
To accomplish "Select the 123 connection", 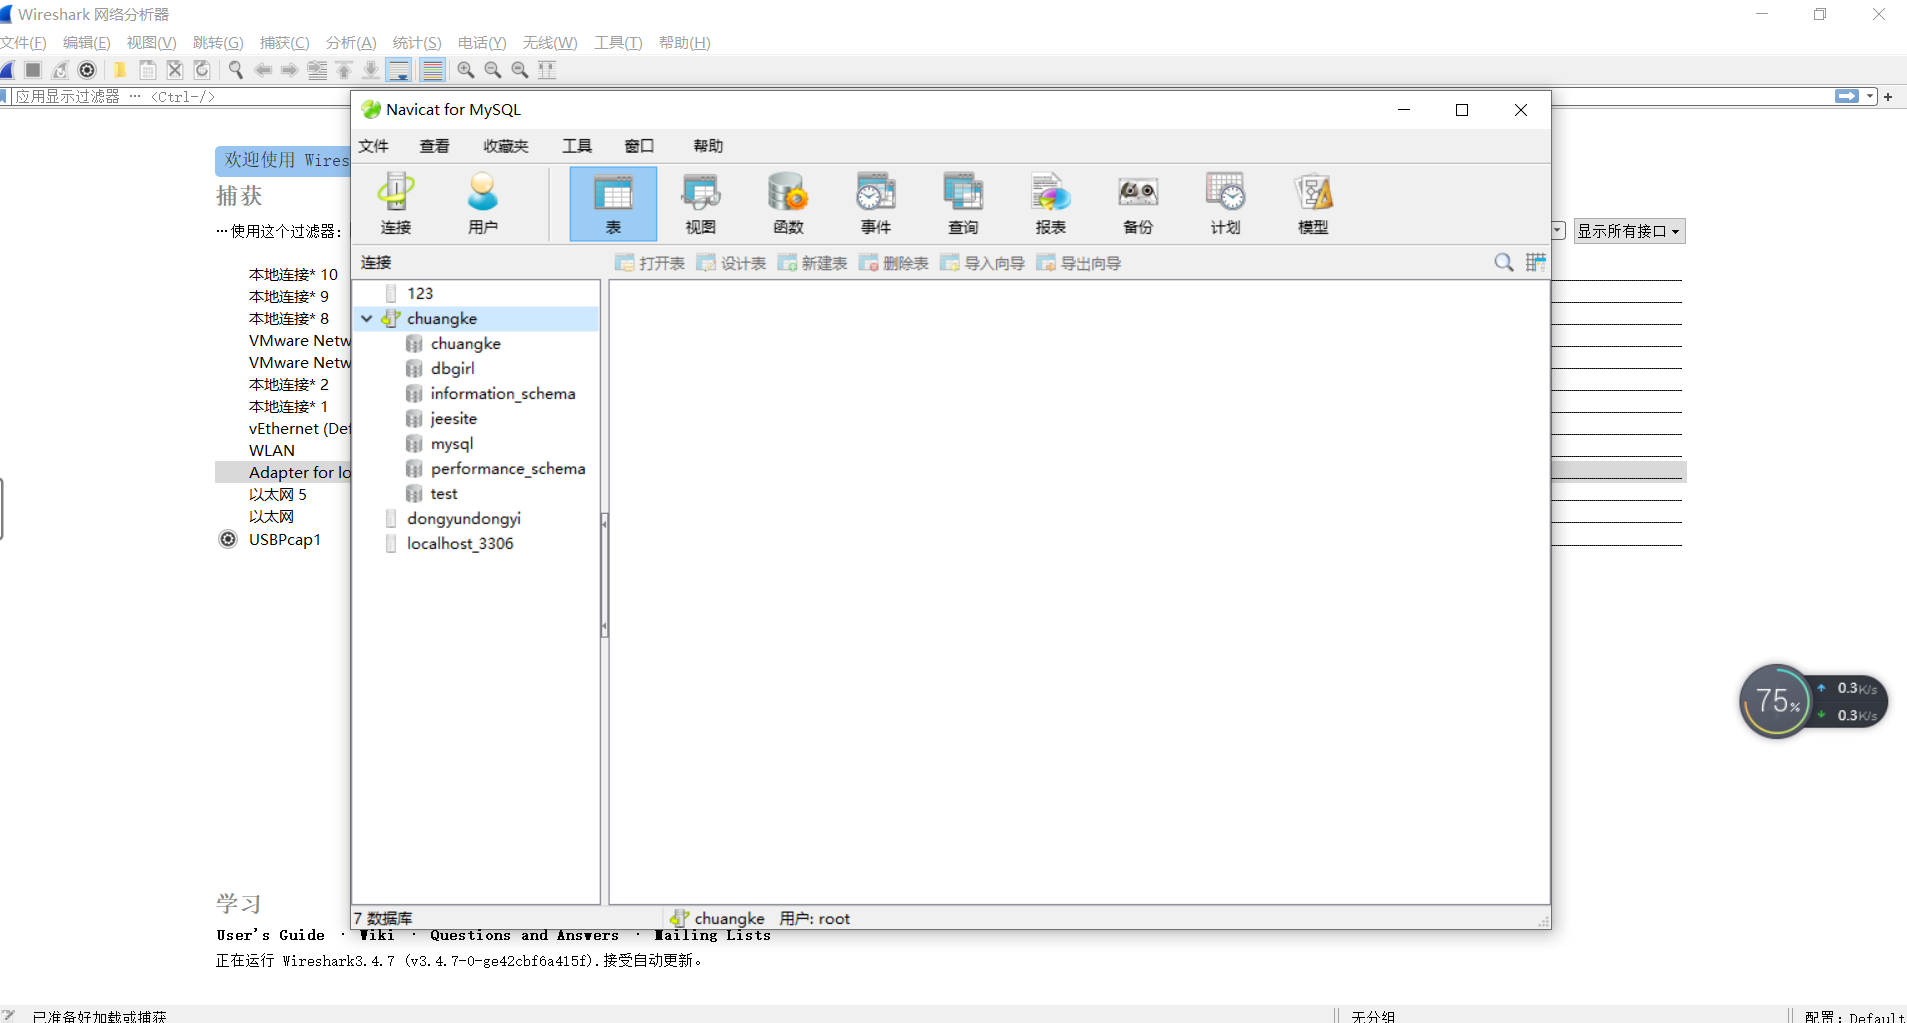I will [x=419, y=293].
